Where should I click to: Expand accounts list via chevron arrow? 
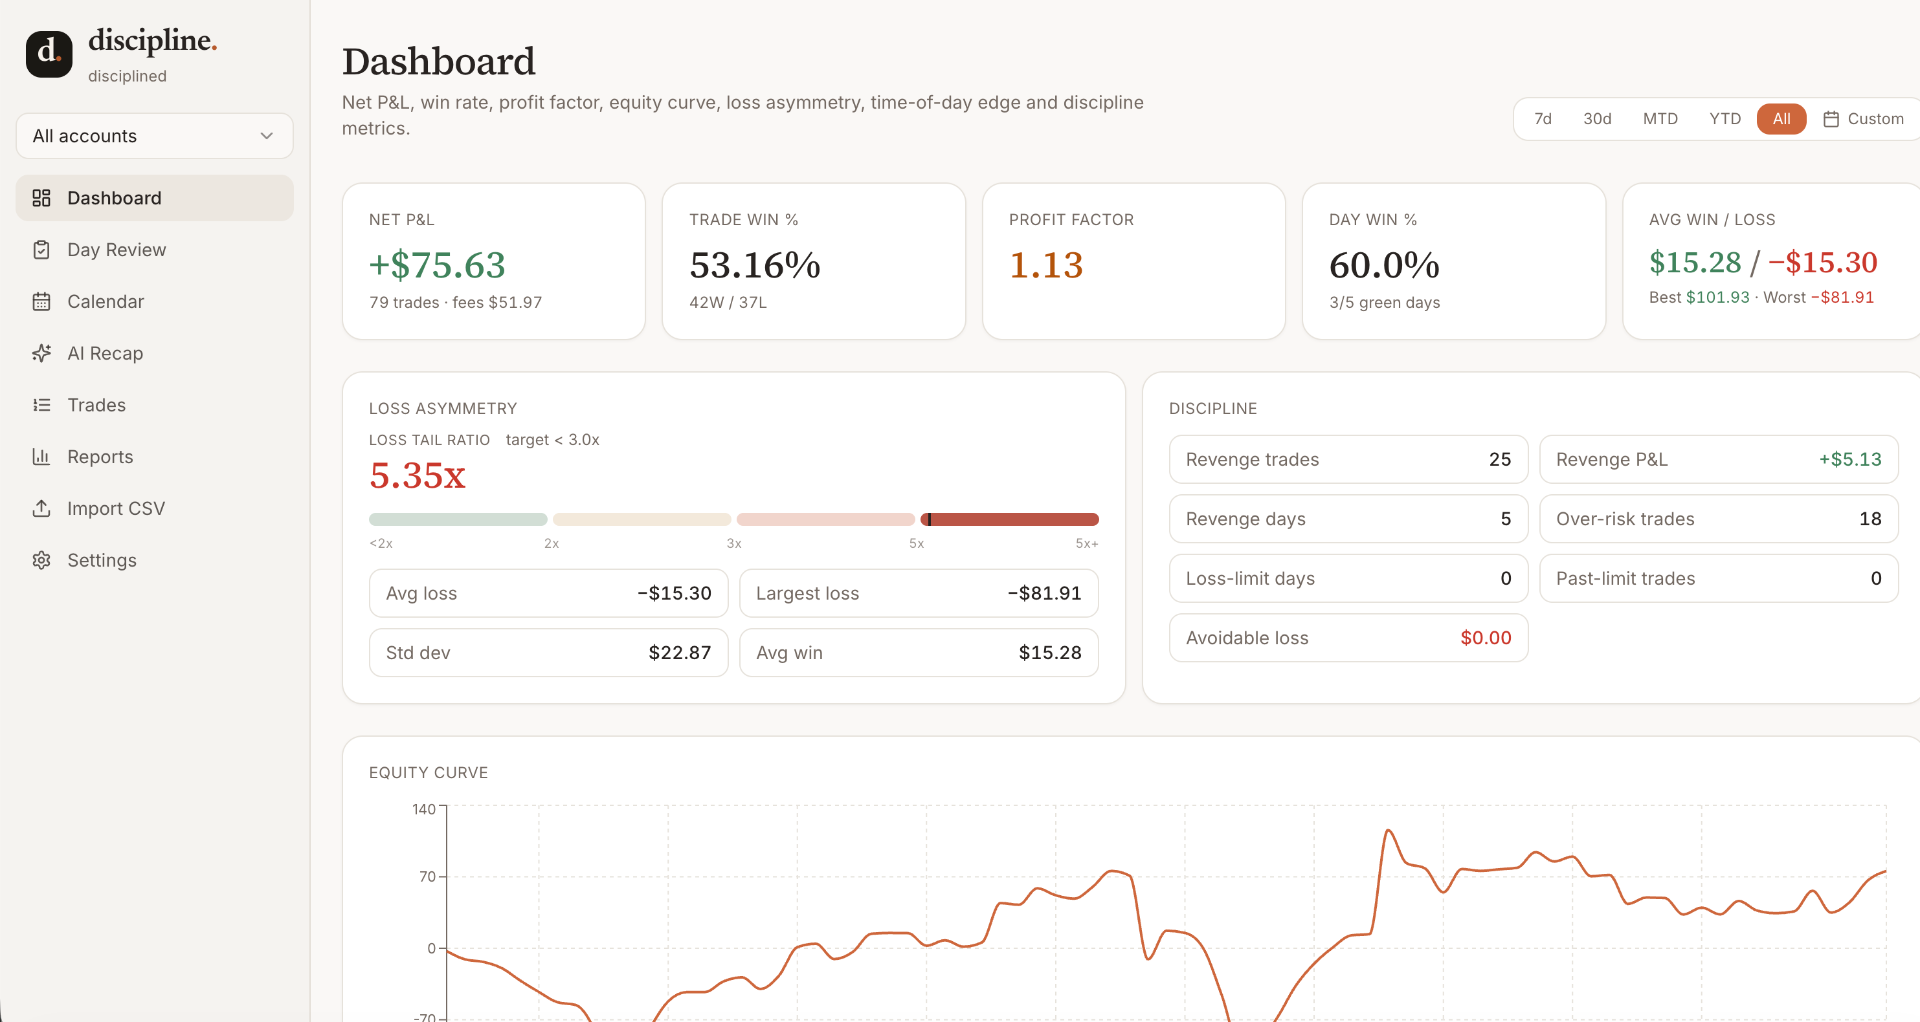pyautogui.click(x=267, y=136)
